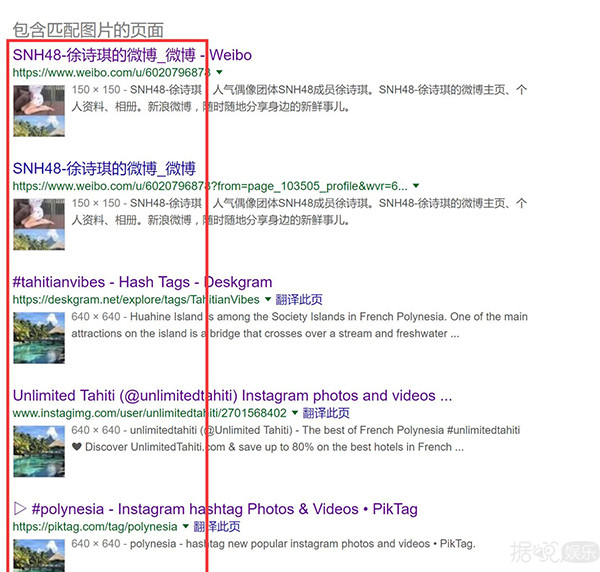Expand dropdown arrow next to the weibo URL with from=page_103505
Image resolution: width=600 pixels, height=572 pixels.
click(x=416, y=186)
